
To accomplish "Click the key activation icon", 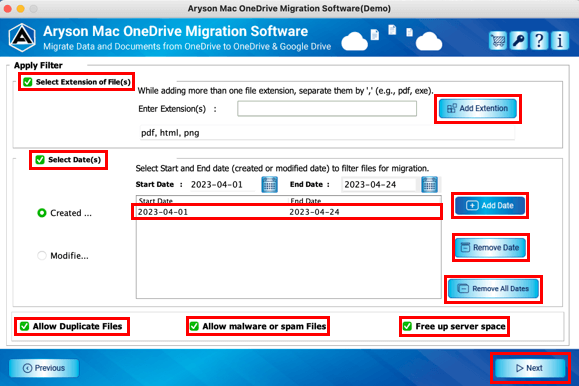I will pyautogui.click(x=518, y=41).
